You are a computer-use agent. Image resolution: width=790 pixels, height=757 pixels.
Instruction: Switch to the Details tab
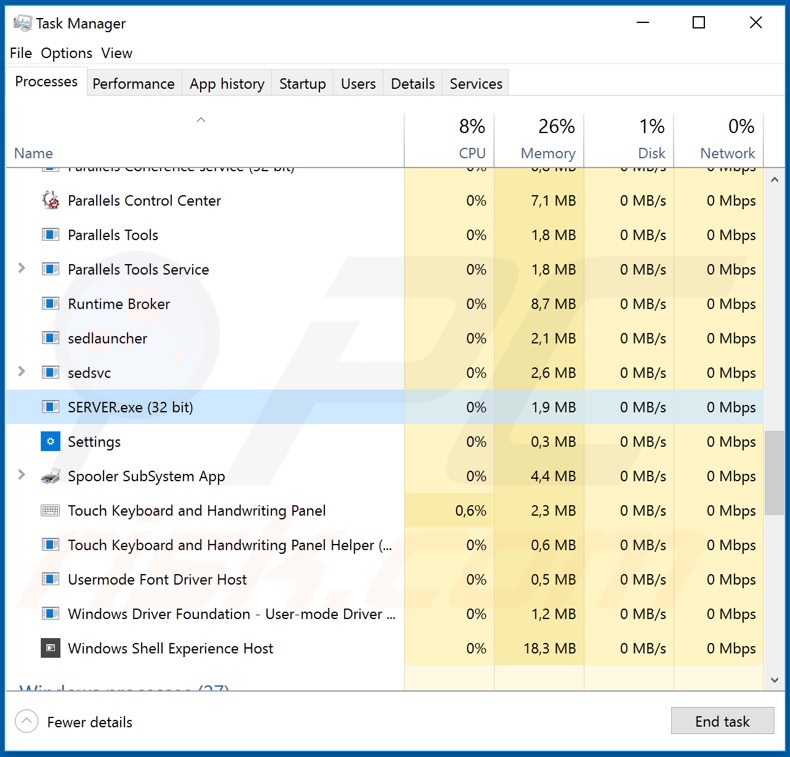point(413,84)
